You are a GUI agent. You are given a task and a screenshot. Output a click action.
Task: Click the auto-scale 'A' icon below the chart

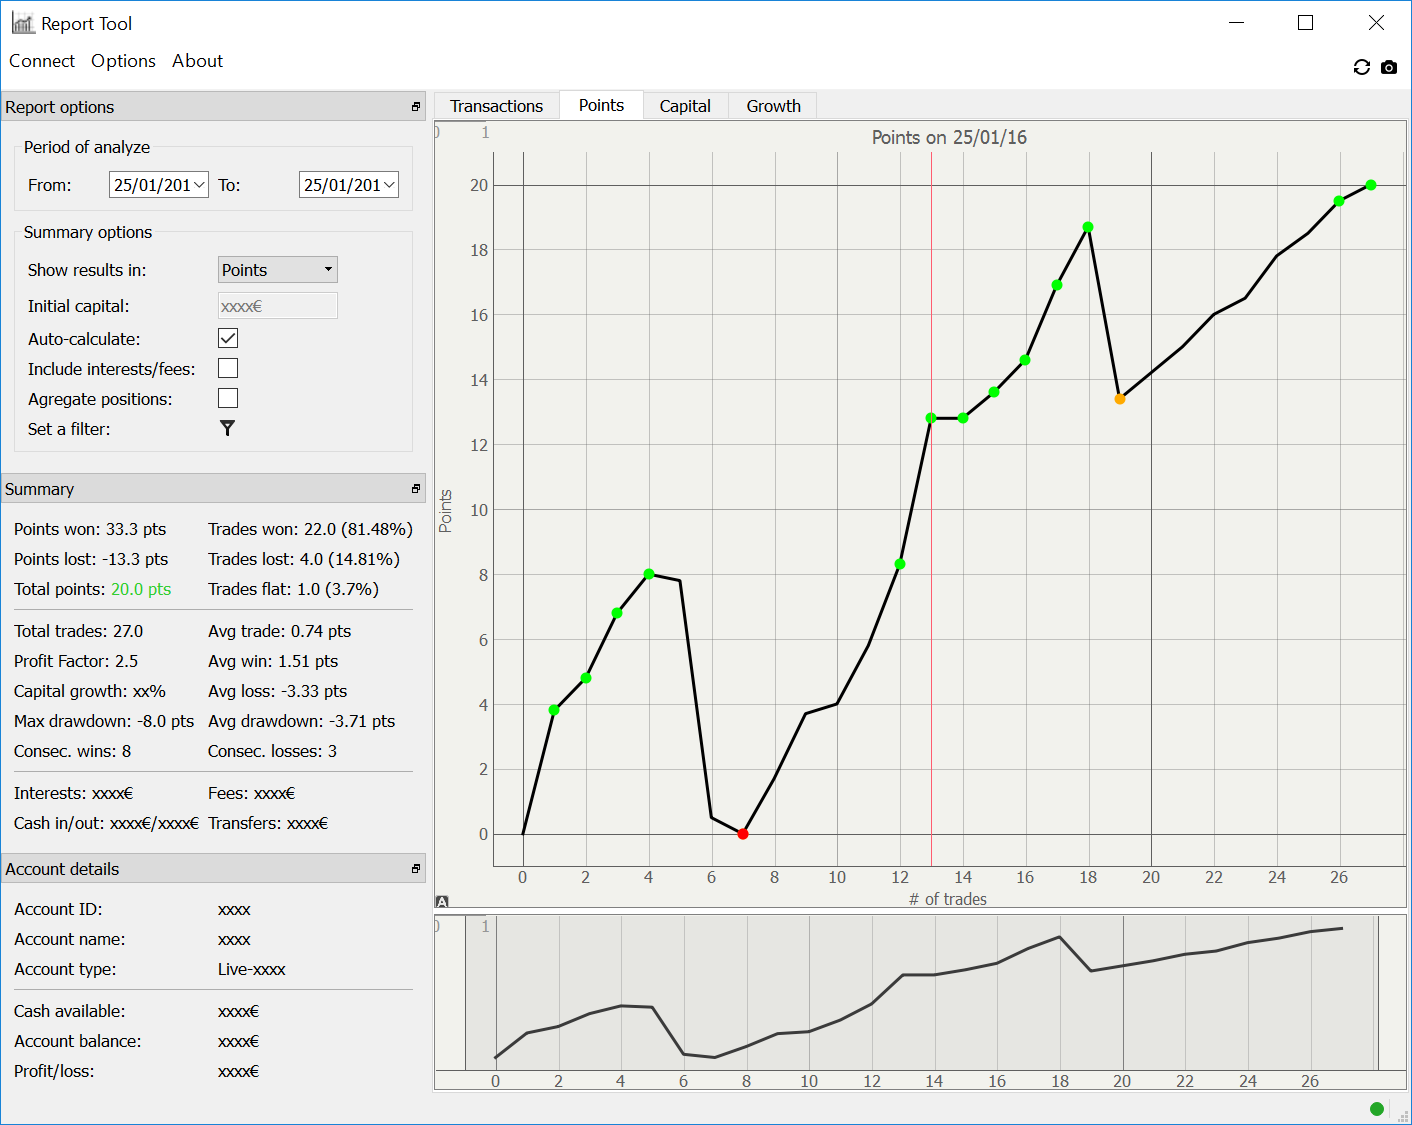442,901
